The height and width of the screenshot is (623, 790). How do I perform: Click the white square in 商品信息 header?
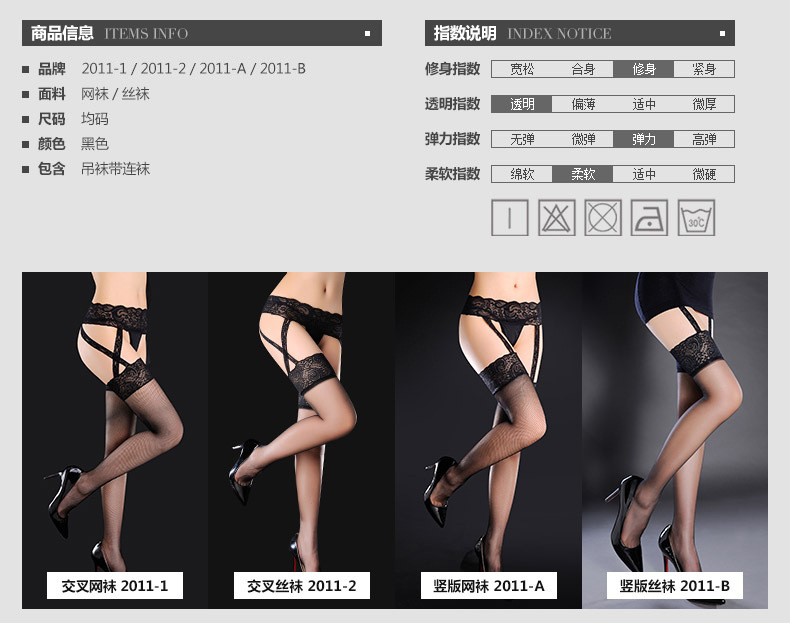[367, 33]
